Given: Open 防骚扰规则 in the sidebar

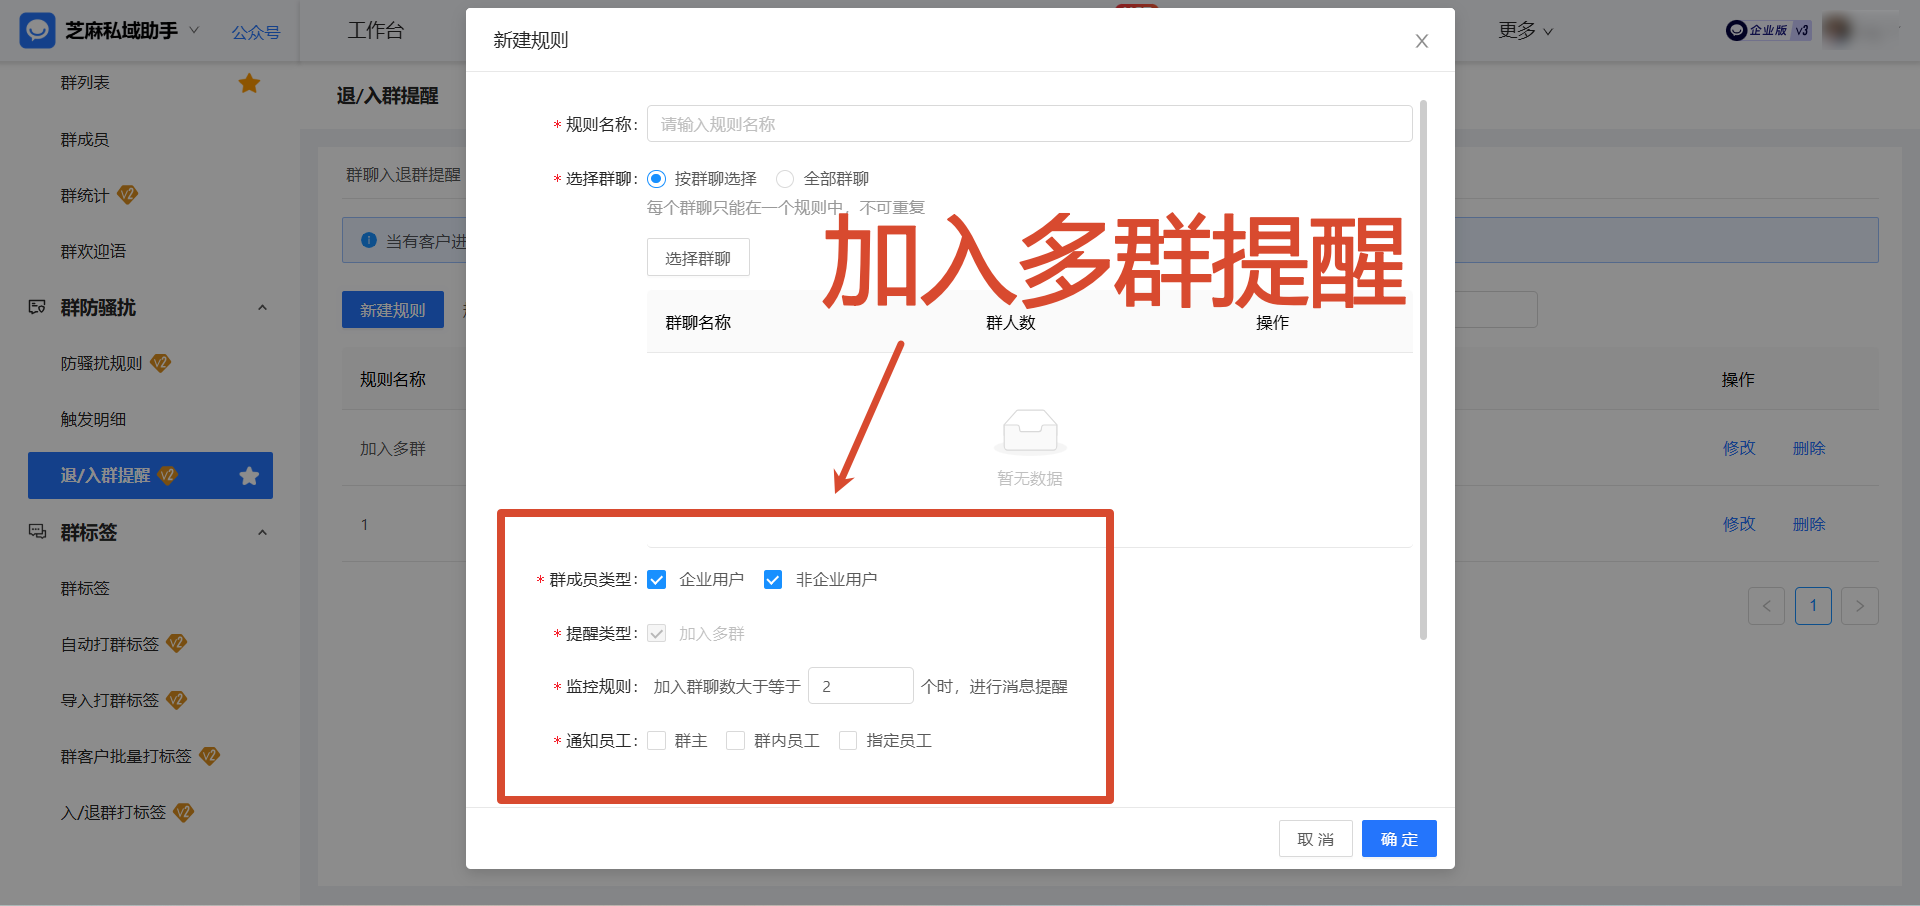Looking at the screenshot, I should [x=101, y=364].
